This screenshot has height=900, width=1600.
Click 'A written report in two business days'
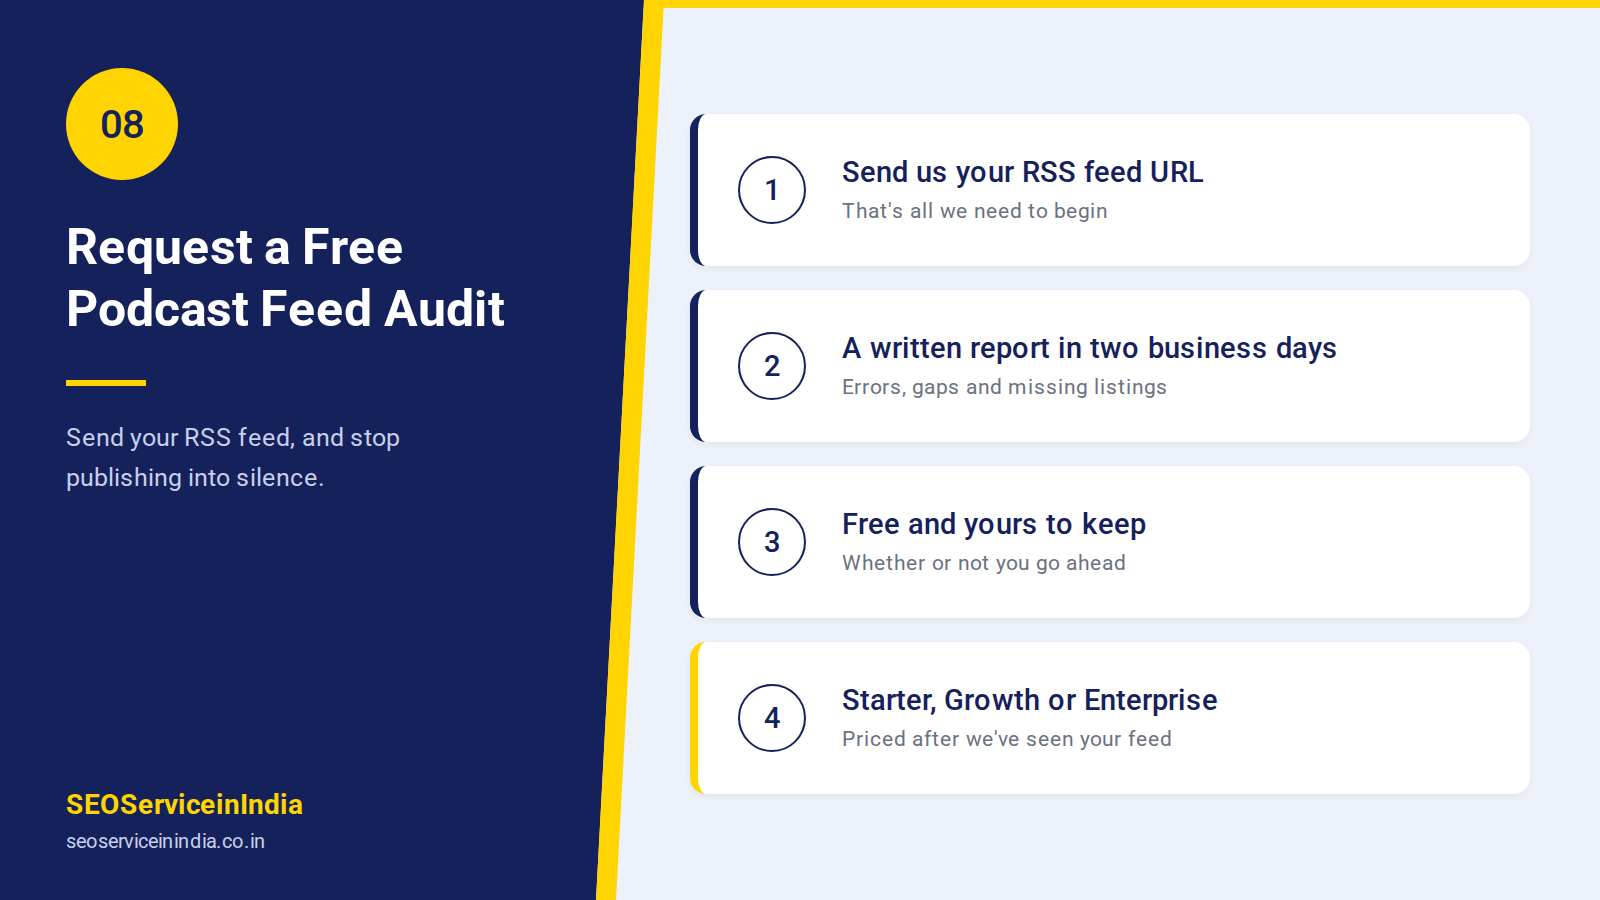[x=1089, y=348]
